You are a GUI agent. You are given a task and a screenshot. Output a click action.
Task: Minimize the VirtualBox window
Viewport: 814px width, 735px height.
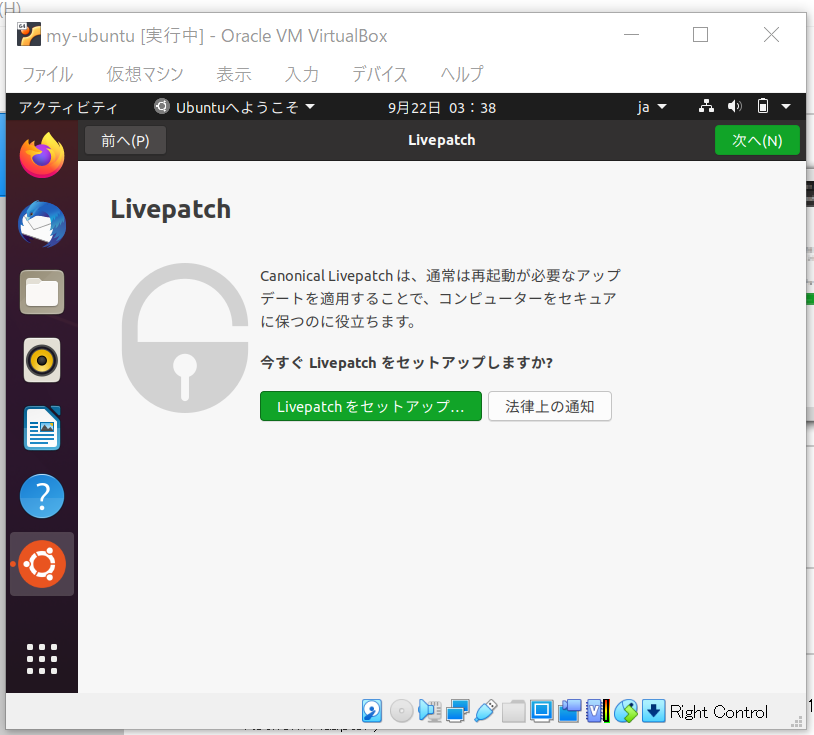click(x=631, y=35)
